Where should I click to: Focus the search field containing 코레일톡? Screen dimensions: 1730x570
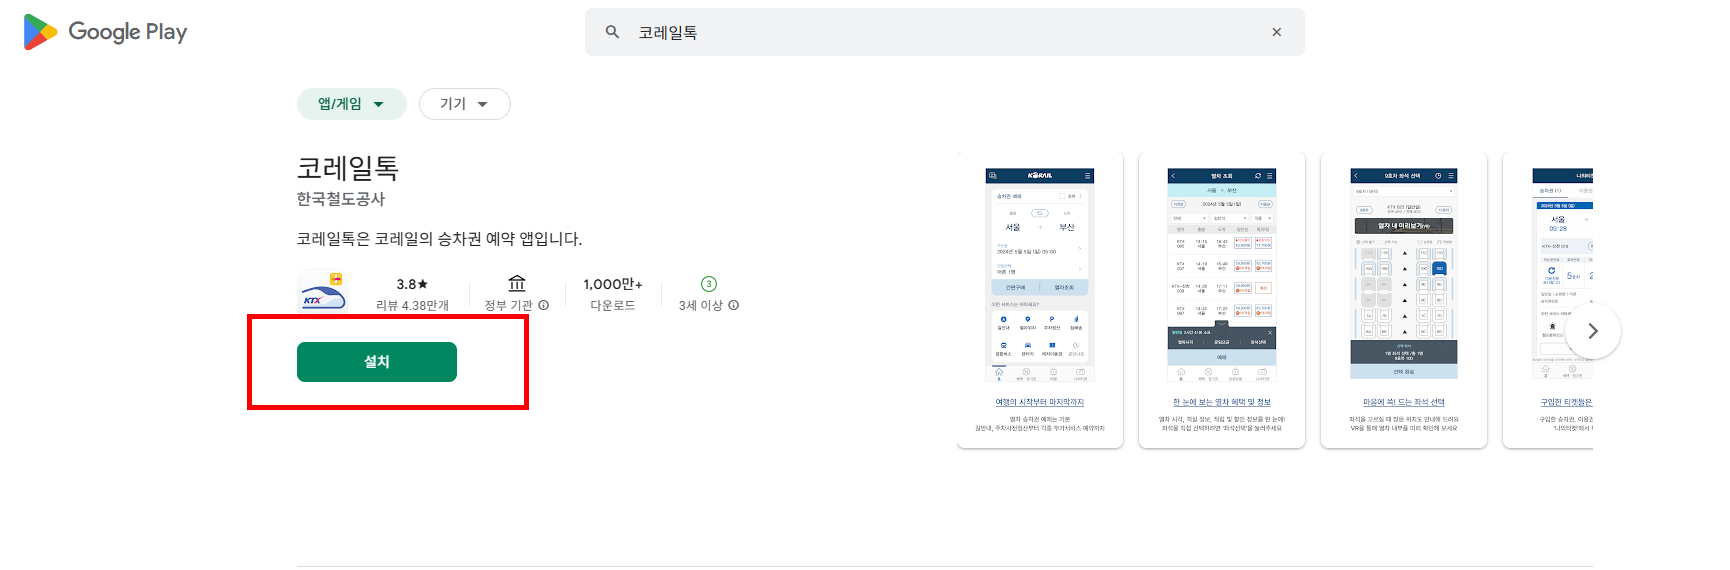945,32
